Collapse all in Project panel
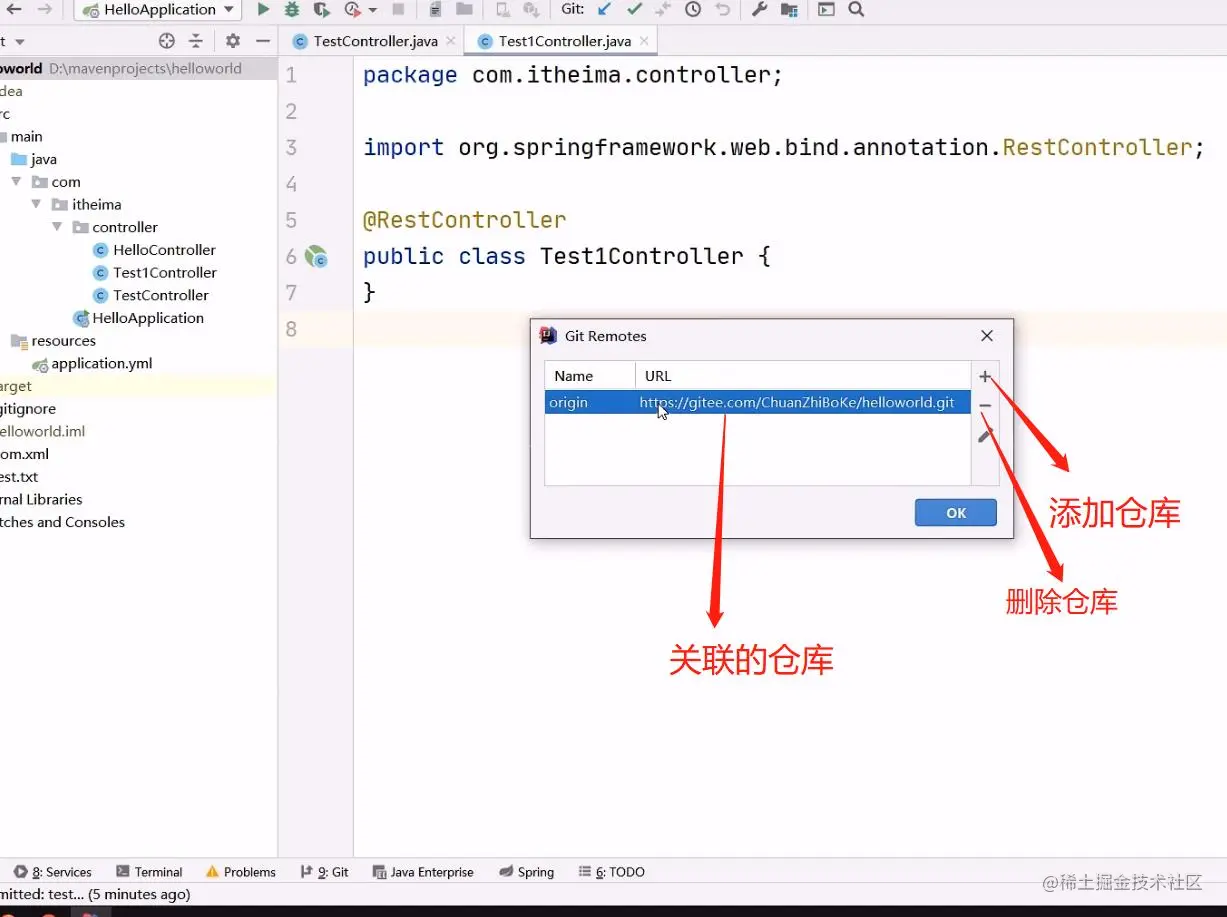 (x=196, y=41)
